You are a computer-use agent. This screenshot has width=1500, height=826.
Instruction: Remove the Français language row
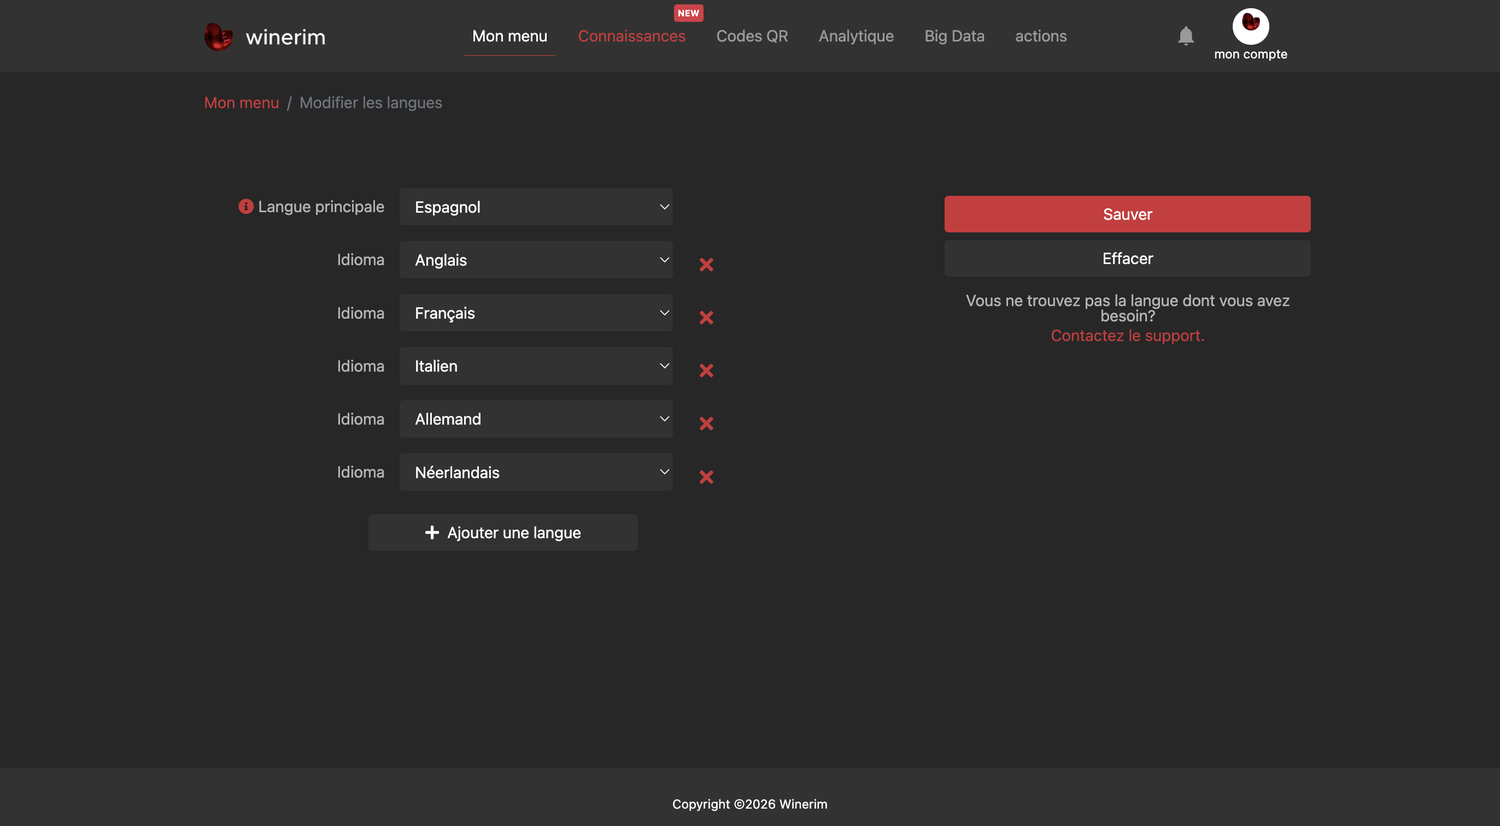coord(706,318)
